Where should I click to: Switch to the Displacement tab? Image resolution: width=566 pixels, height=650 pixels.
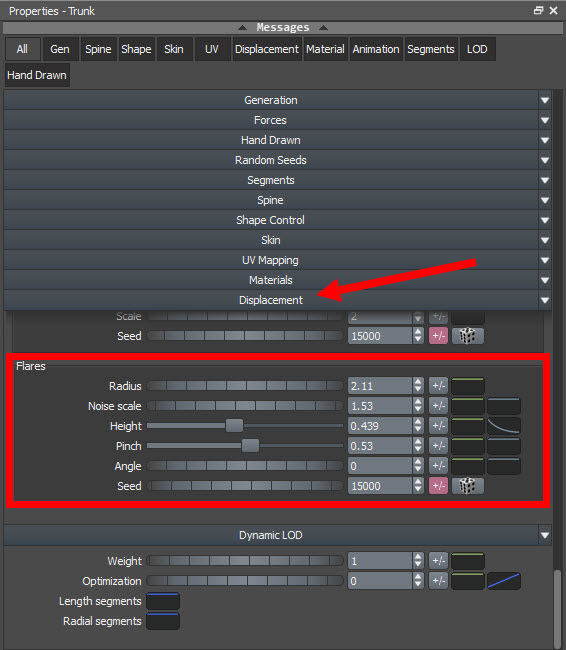267,49
